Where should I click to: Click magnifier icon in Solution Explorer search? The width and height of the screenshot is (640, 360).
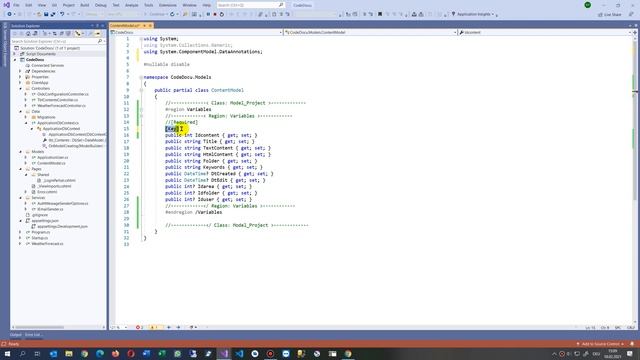(x=100, y=41)
